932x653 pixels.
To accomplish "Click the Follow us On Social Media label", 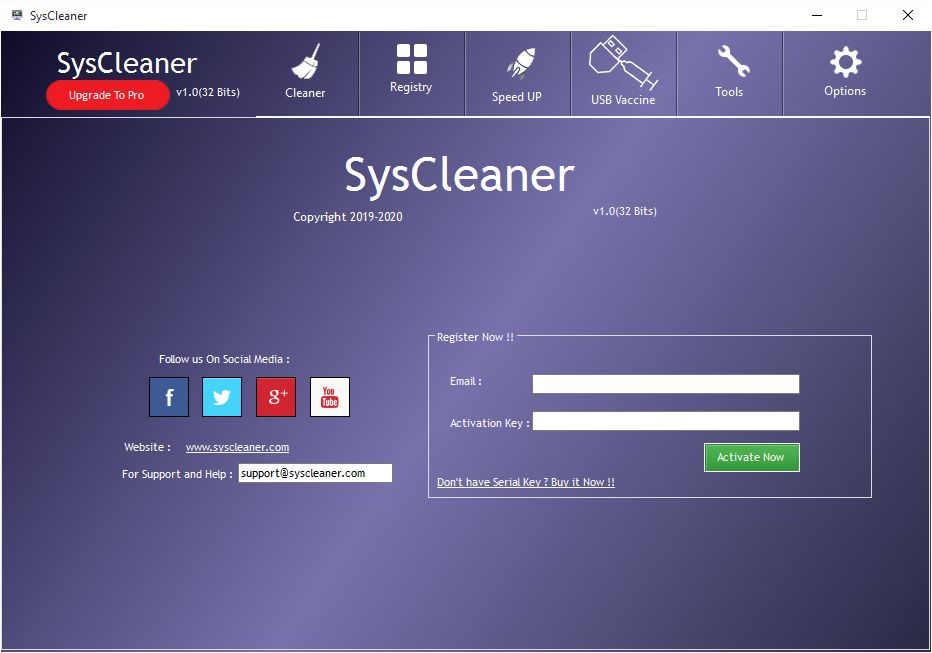I will (224, 359).
